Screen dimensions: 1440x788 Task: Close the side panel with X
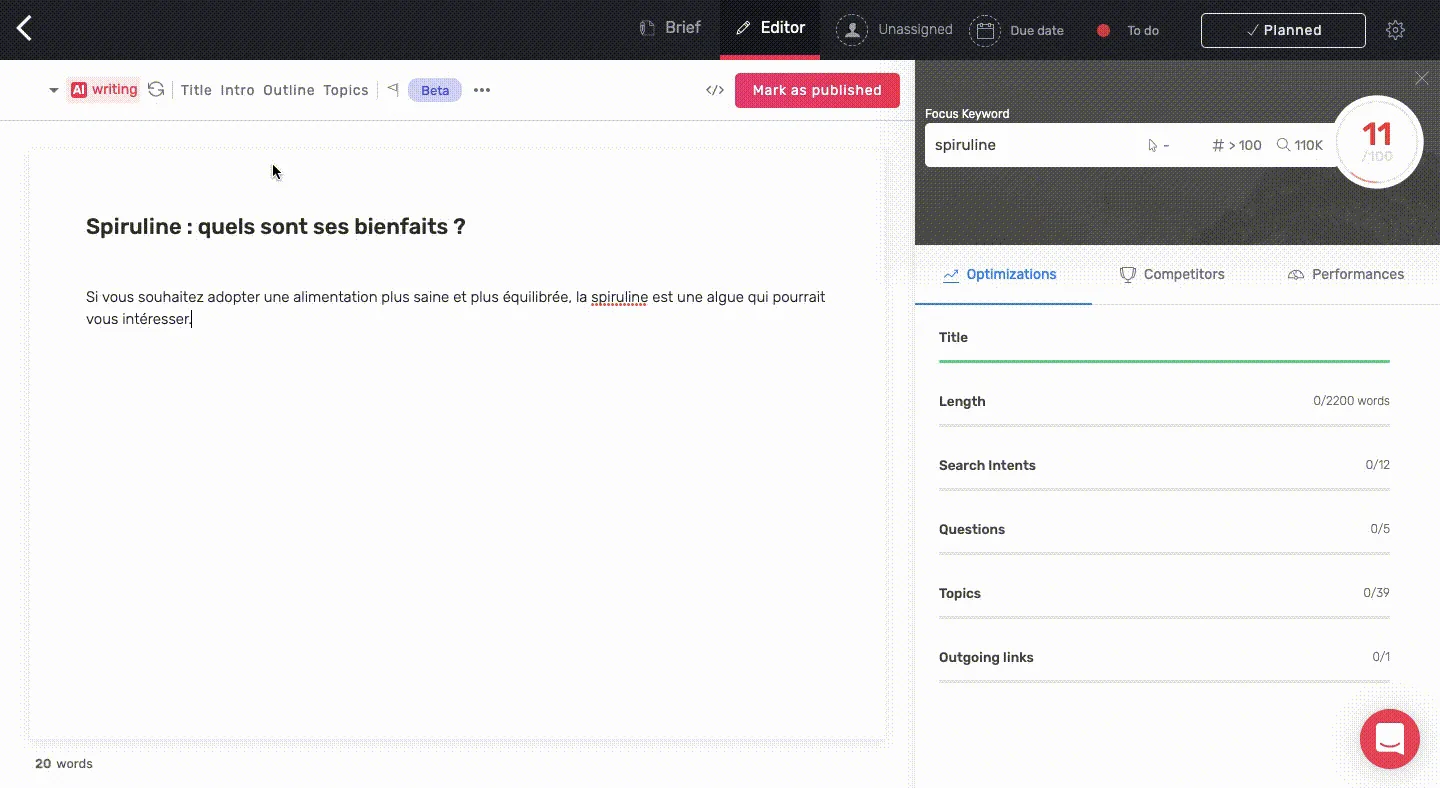click(x=1422, y=78)
